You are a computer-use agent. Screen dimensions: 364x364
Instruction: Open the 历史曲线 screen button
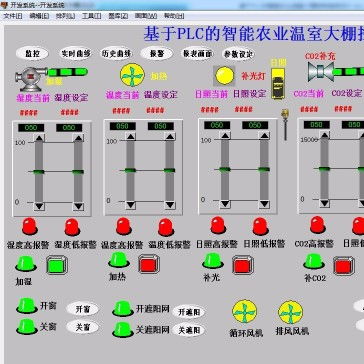116,53
